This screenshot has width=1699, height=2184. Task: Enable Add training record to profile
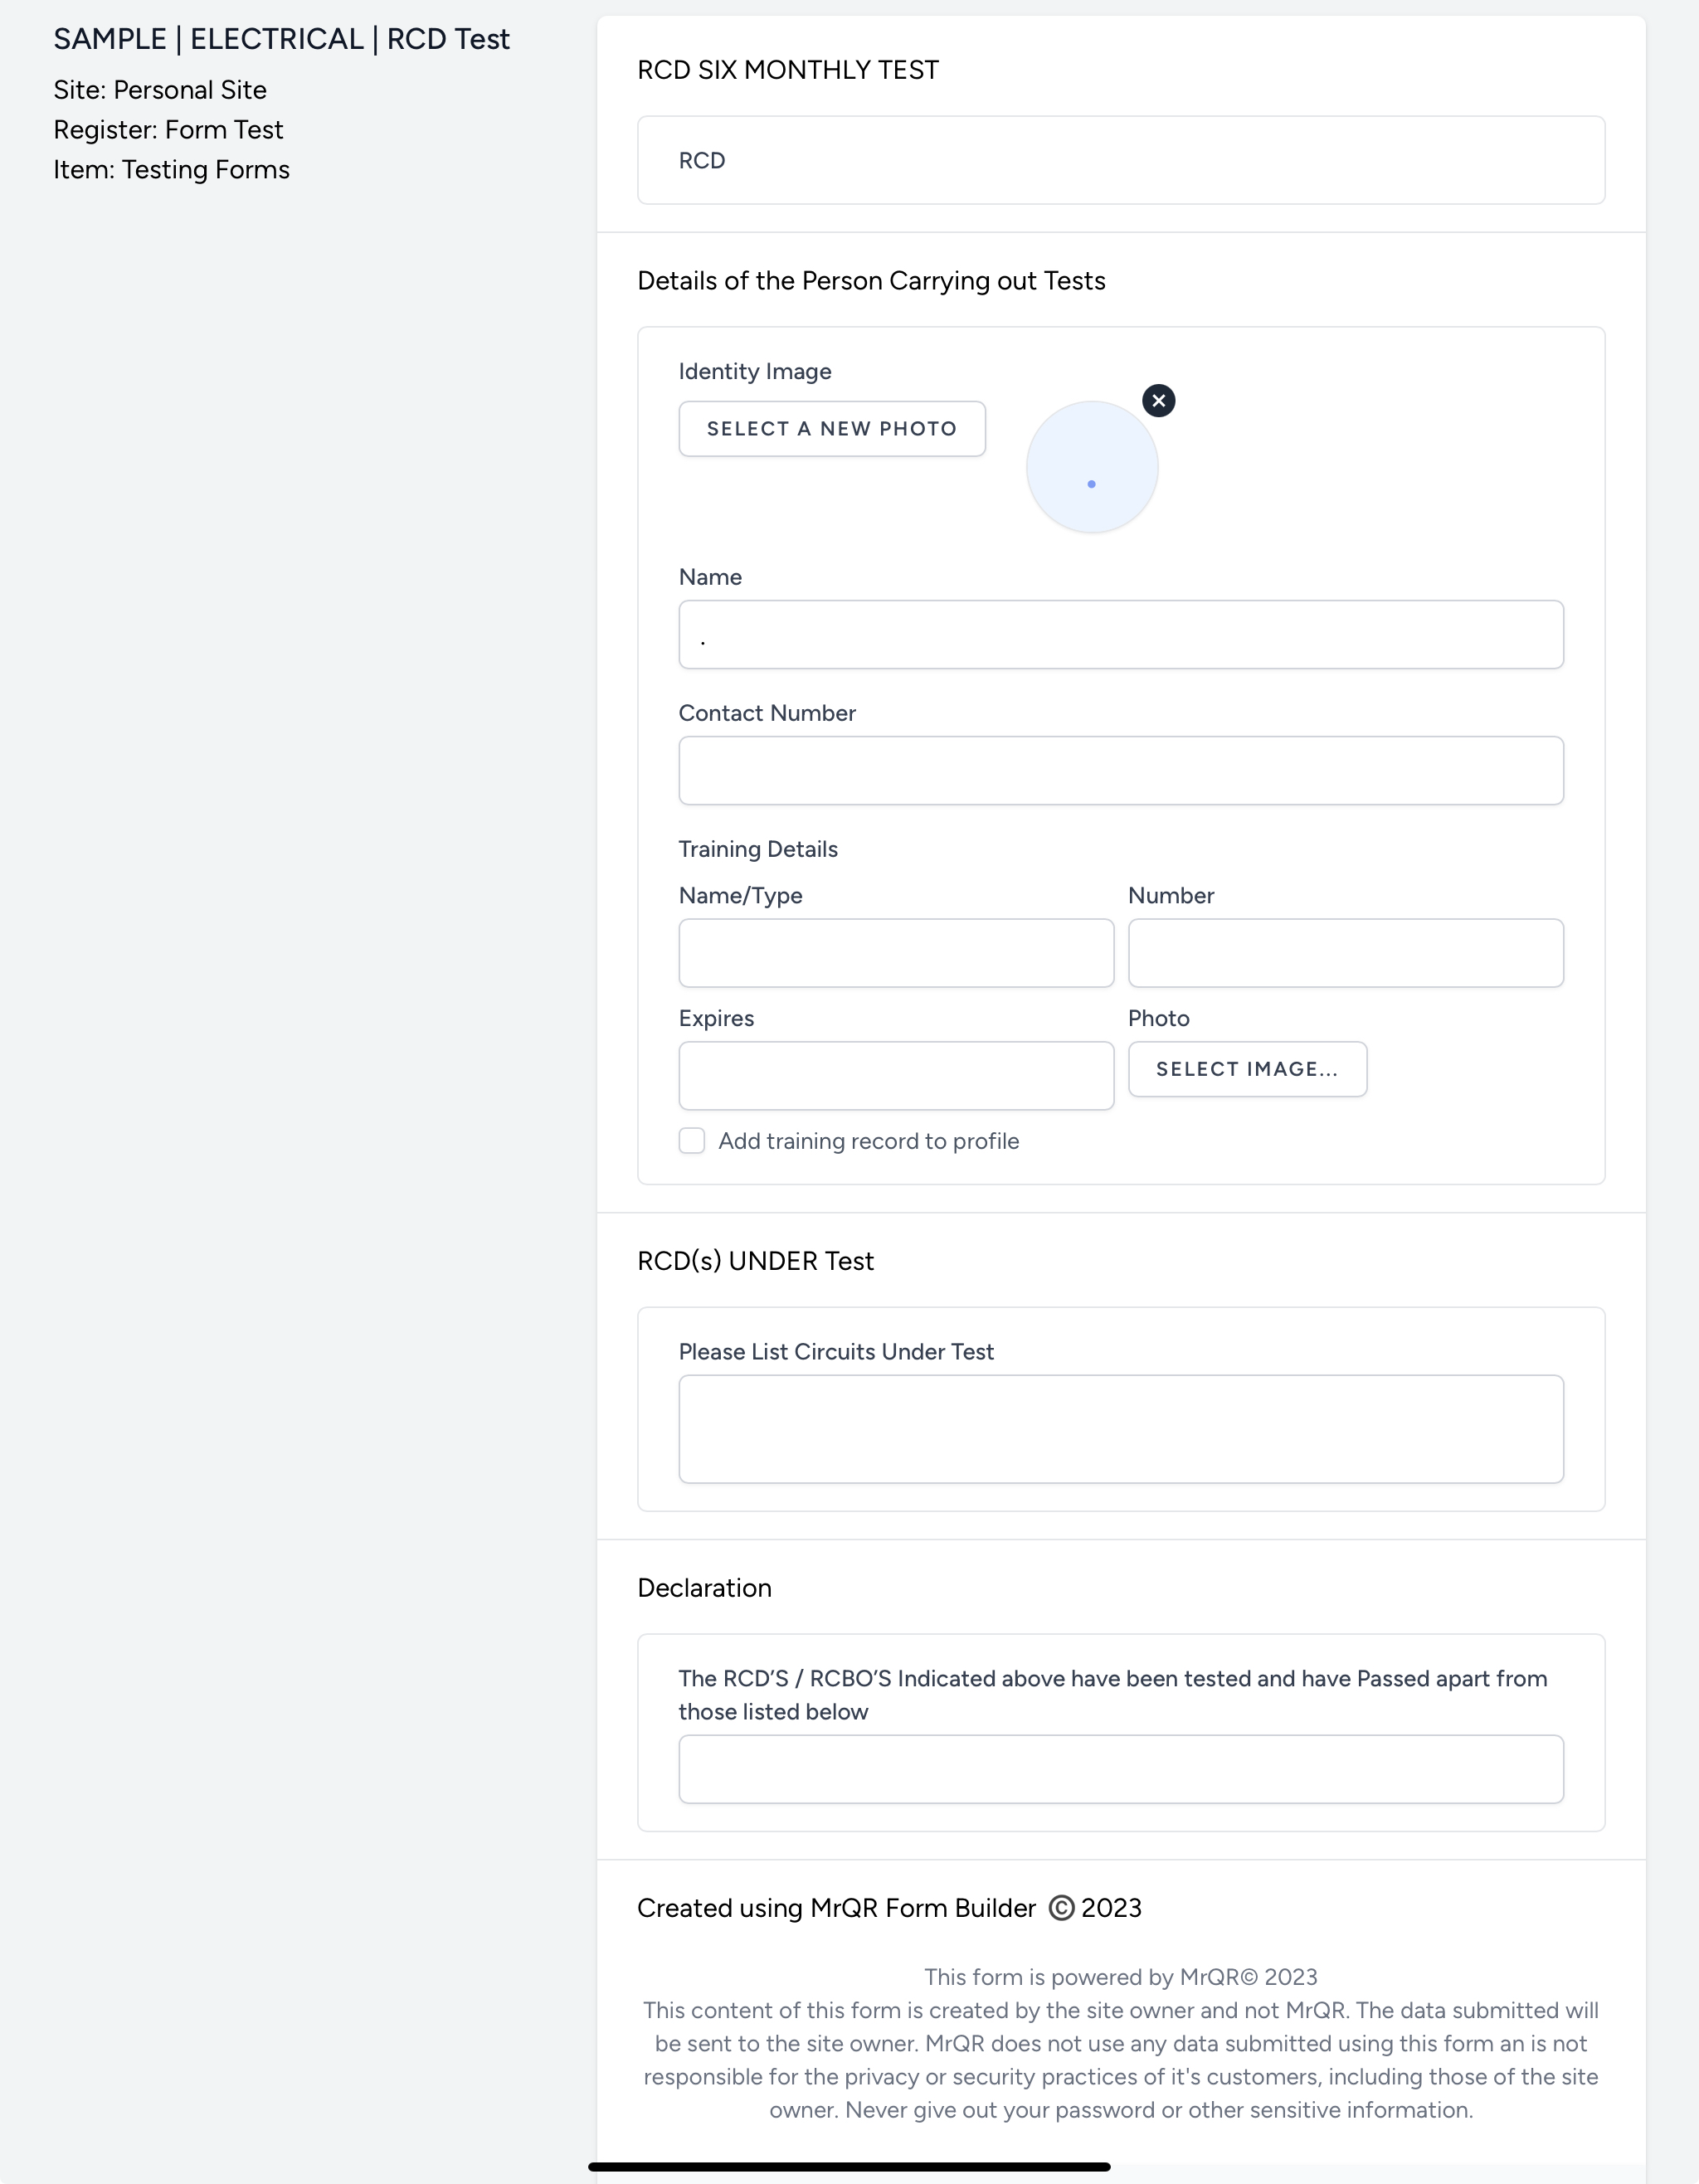click(692, 1141)
